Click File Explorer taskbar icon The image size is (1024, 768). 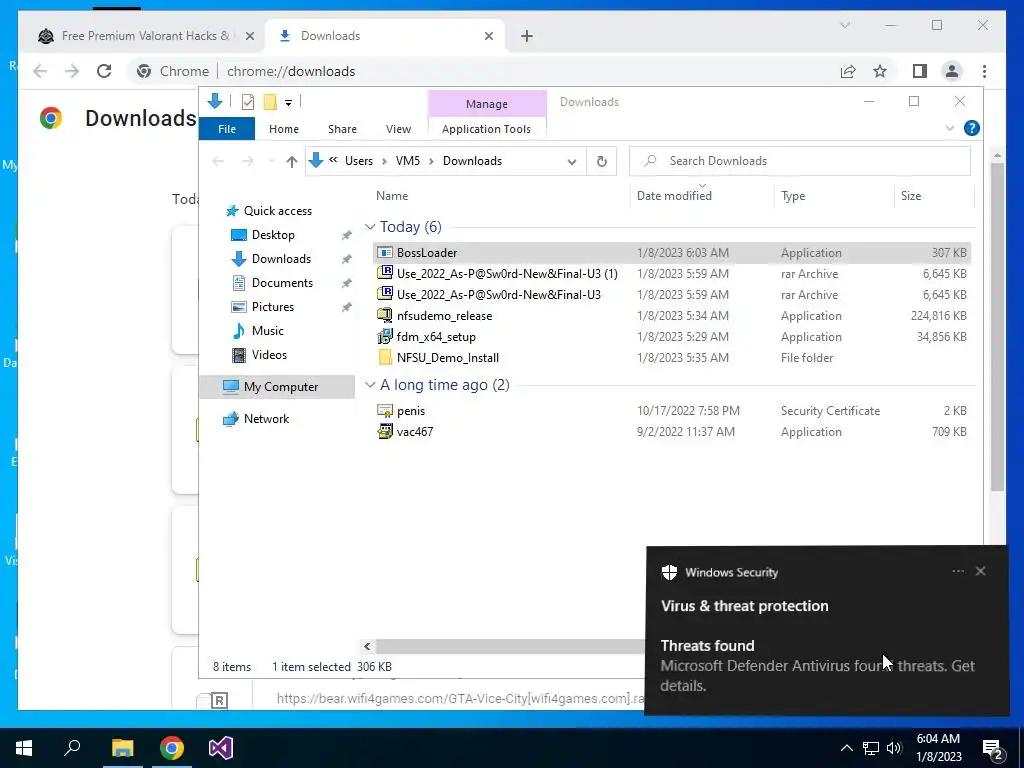click(x=122, y=748)
